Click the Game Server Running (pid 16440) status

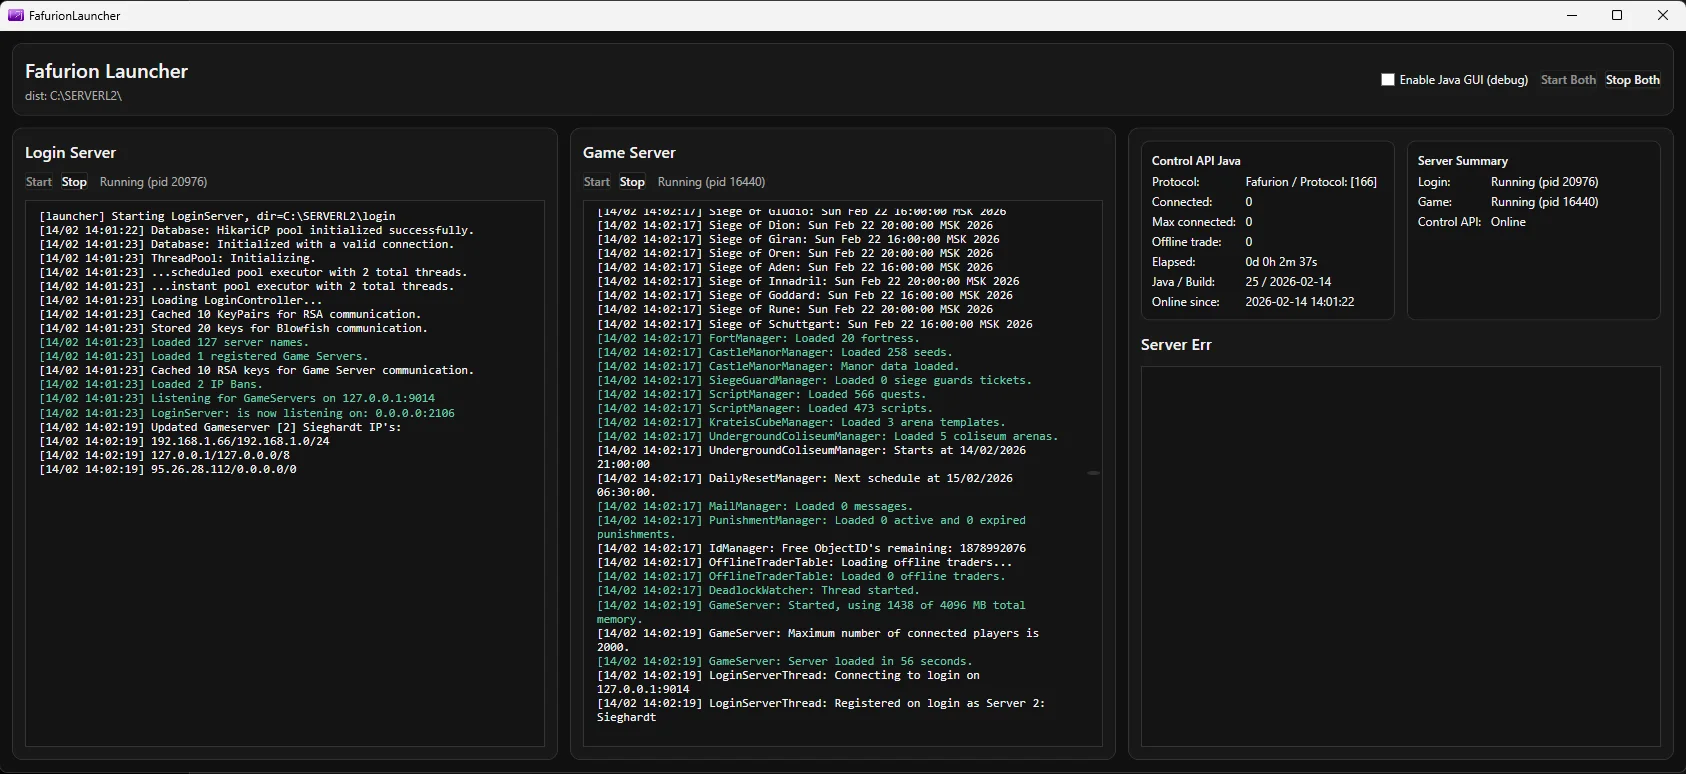[x=711, y=182]
